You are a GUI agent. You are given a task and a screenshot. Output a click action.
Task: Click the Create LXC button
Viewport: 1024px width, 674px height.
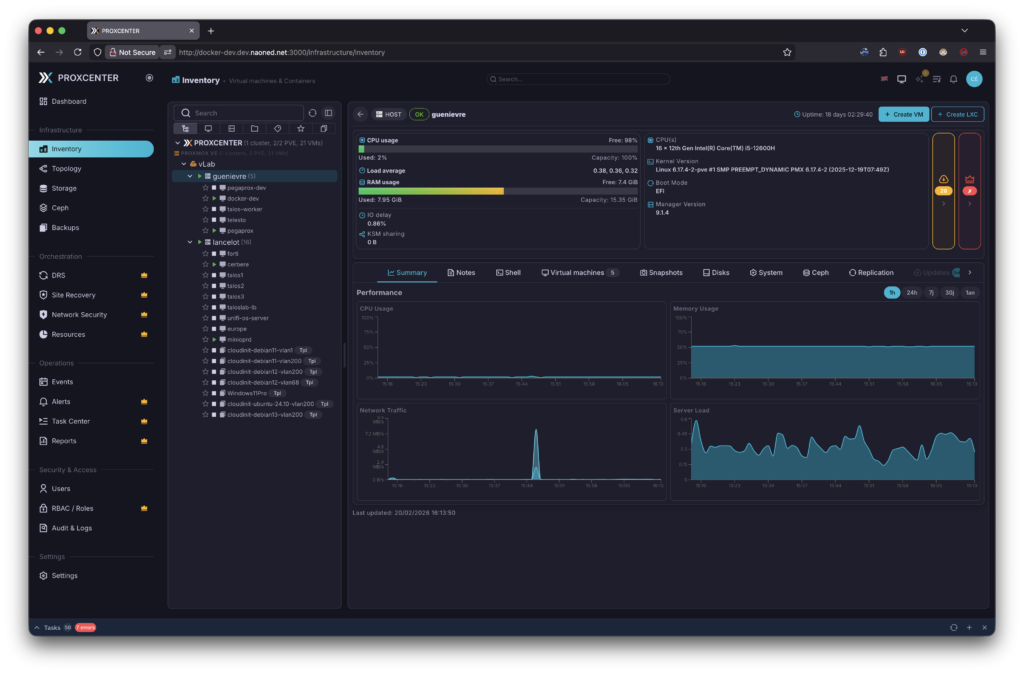958,114
